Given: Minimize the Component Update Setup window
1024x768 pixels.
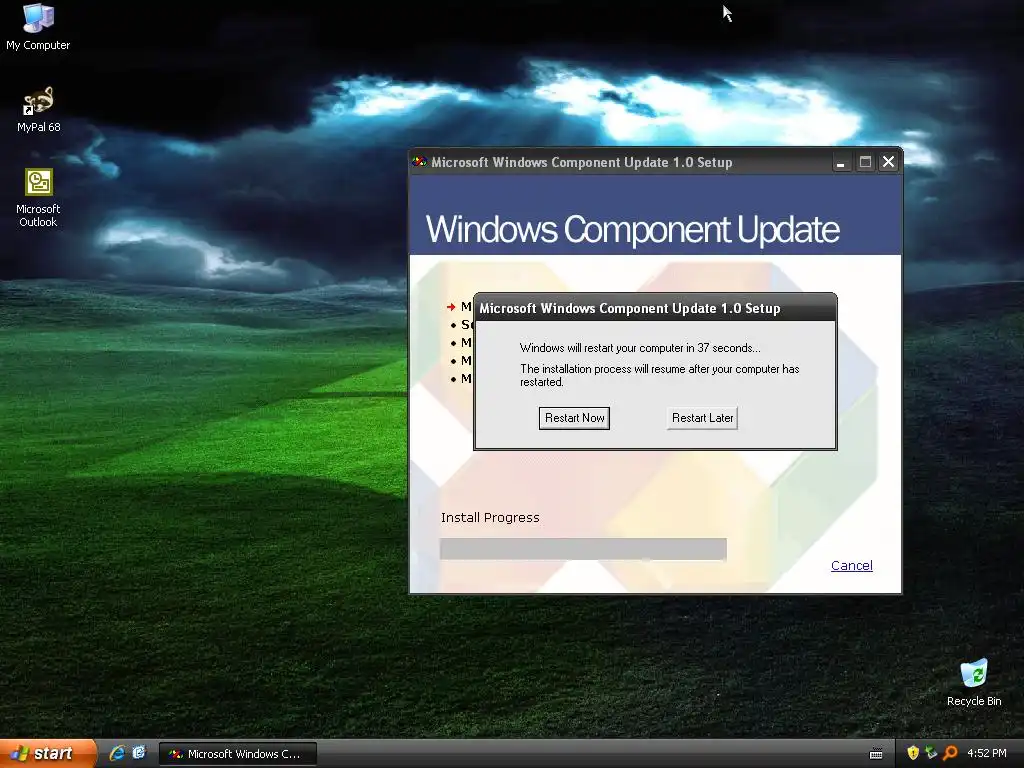Looking at the screenshot, I should 841,162.
